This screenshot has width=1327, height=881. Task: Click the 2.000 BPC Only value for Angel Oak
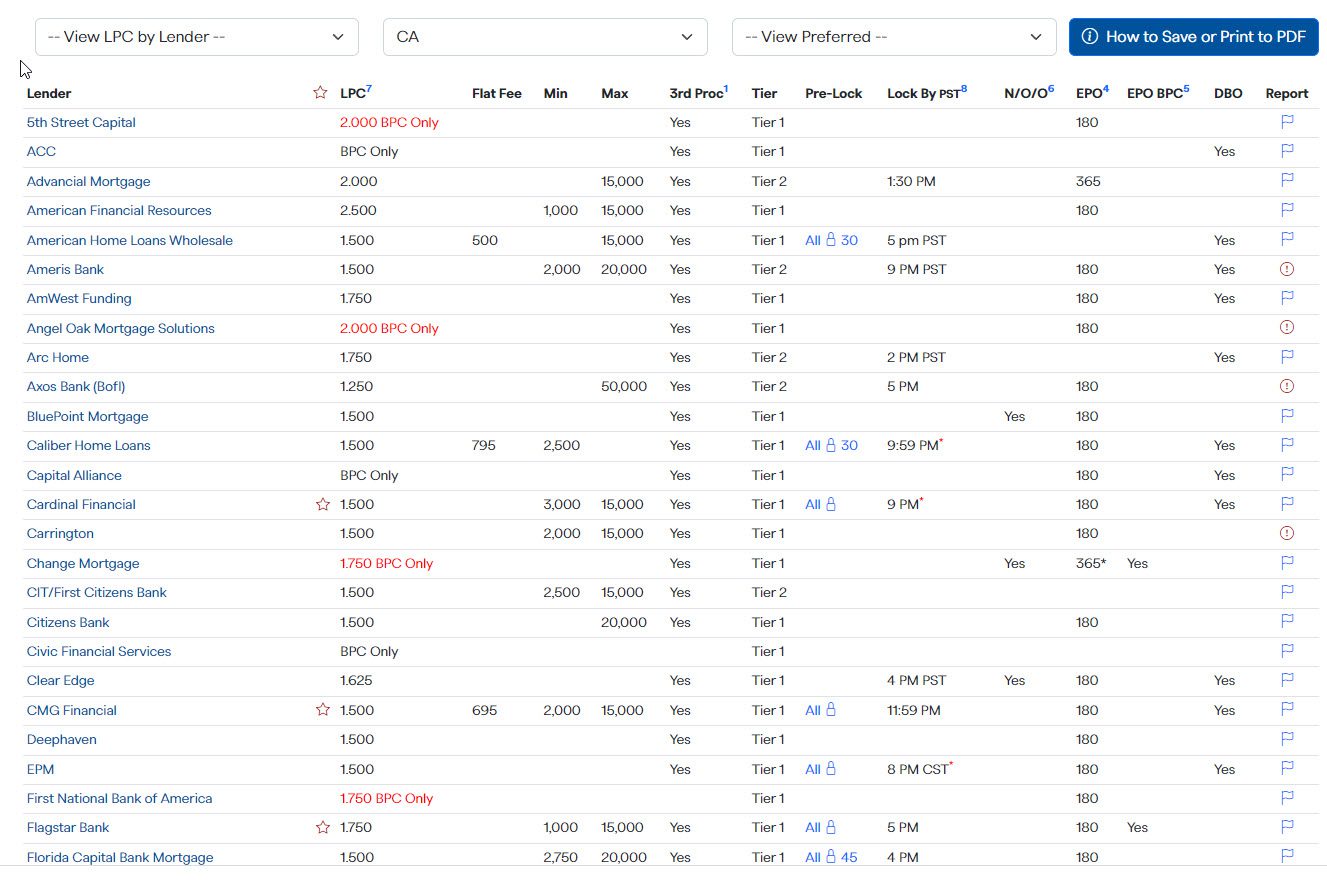tap(389, 328)
